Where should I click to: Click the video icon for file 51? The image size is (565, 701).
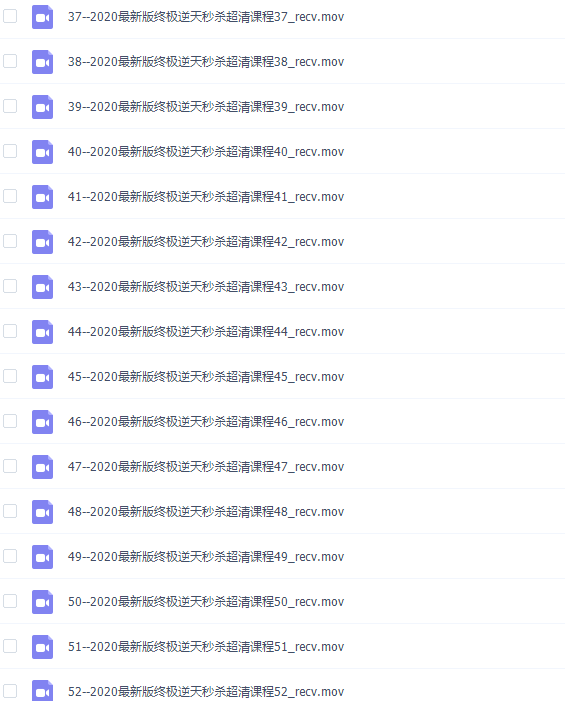click(x=42, y=646)
